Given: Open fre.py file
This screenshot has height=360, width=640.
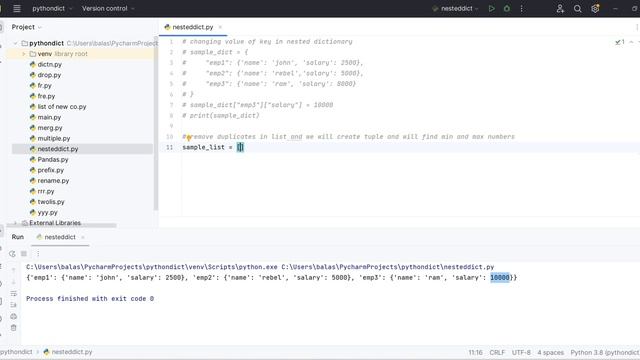Looking at the screenshot, I should tap(46, 96).
